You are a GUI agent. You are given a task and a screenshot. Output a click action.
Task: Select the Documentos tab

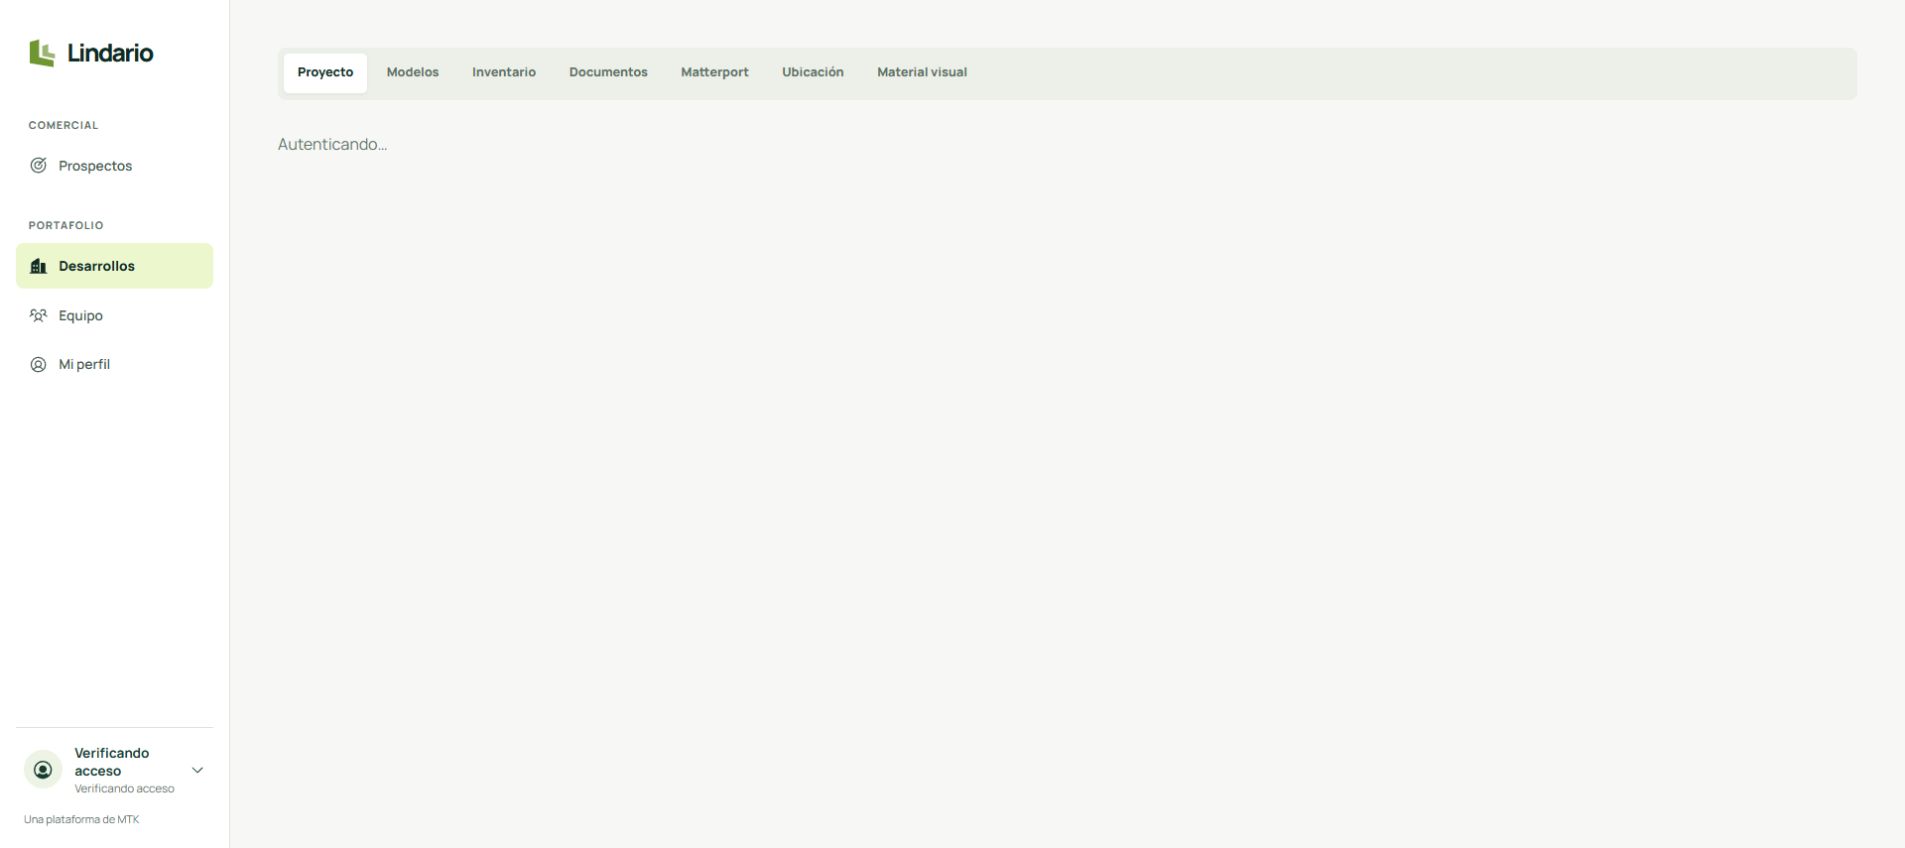pyautogui.click(x=608, y=73)
